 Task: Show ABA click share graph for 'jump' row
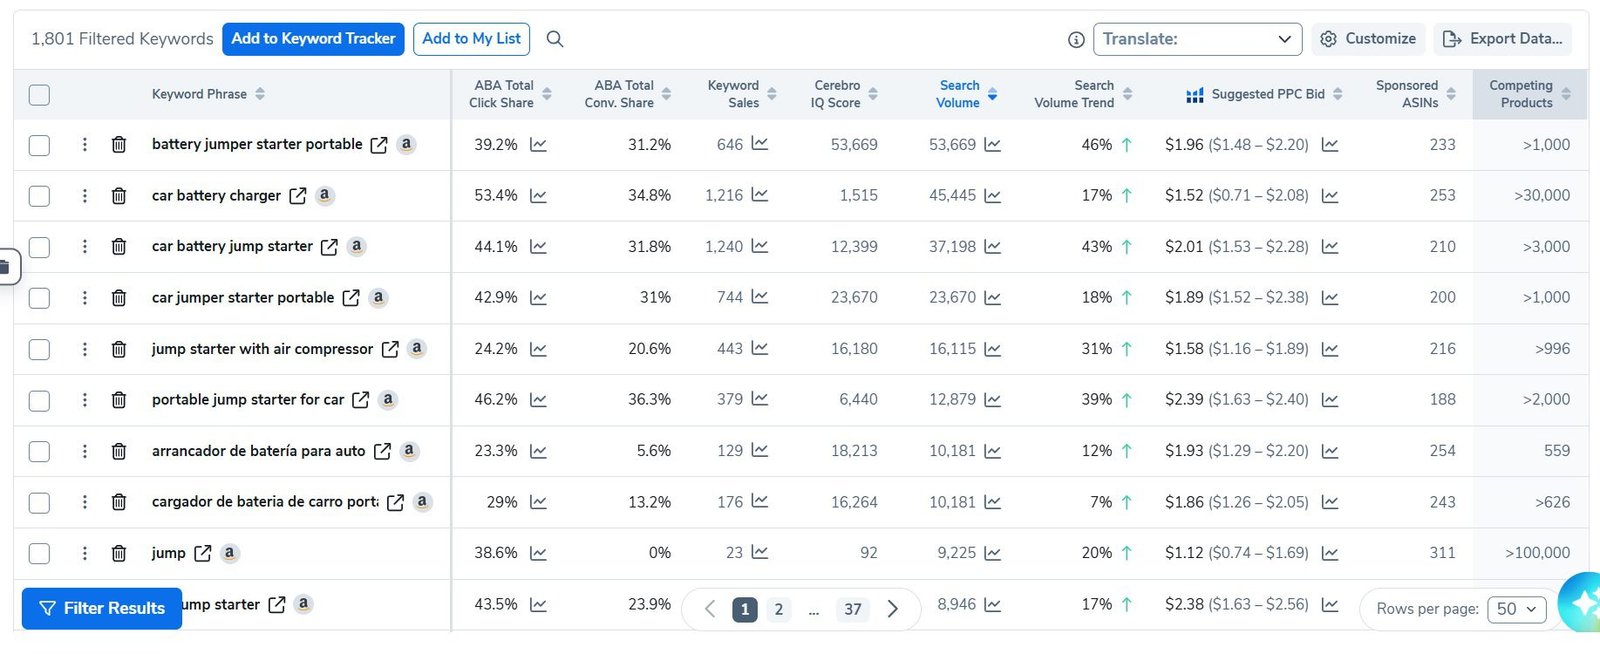point(538,553)
